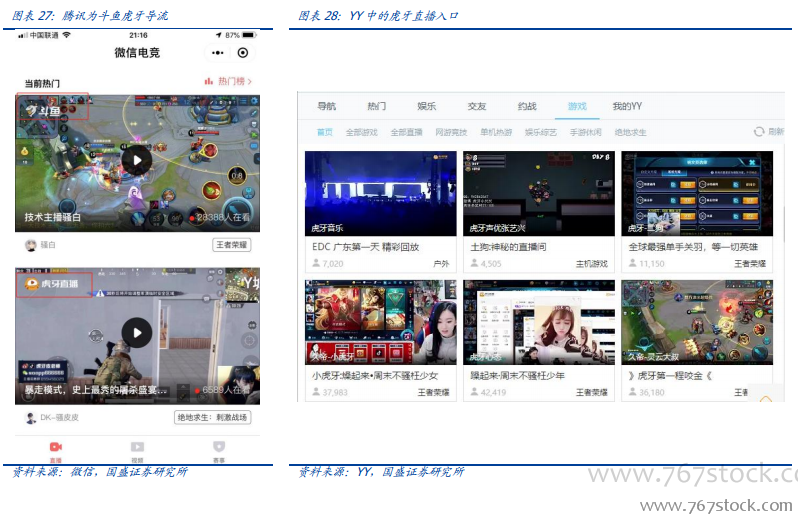Switch to YY 娱乐 tab
The image size is (798, 520).
pyautogui.click(x=426, y=106)
